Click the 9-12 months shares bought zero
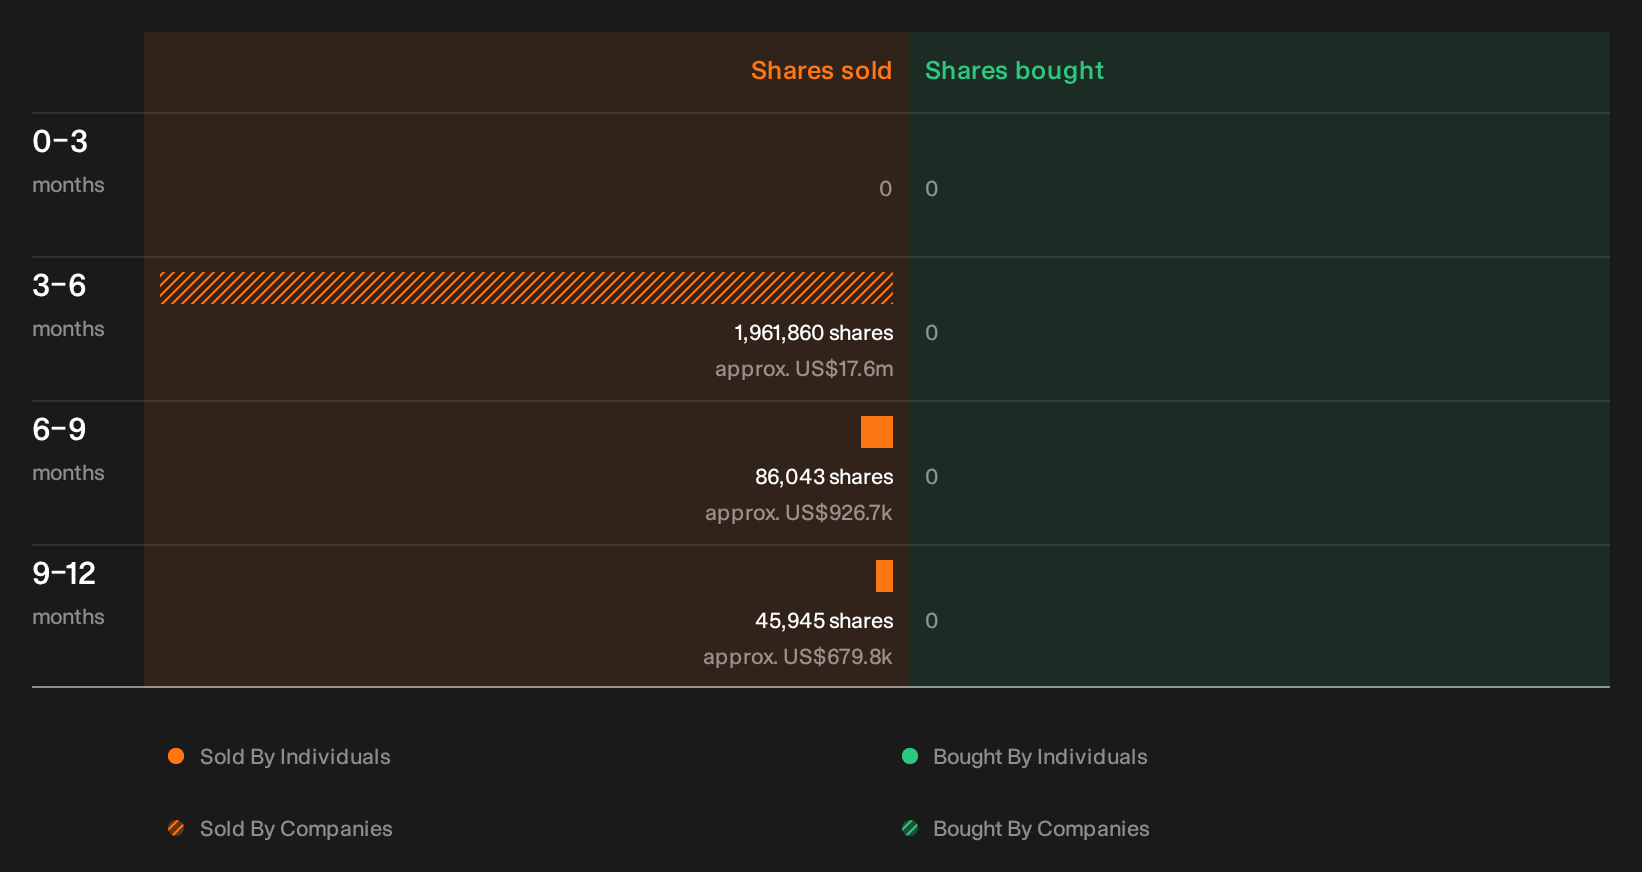 tap(932, 621)
